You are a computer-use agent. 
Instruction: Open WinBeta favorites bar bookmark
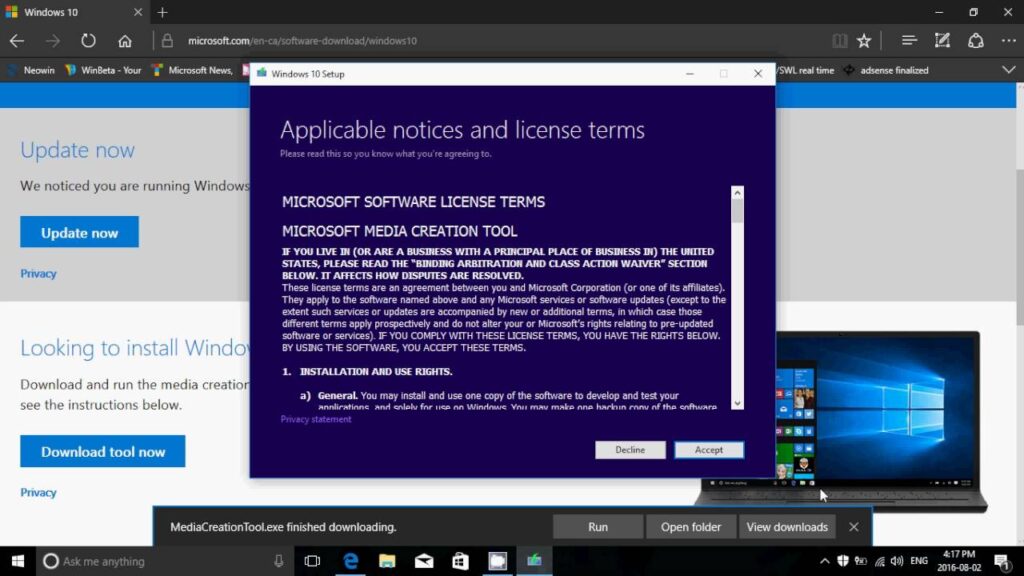(x=103, y=71)
